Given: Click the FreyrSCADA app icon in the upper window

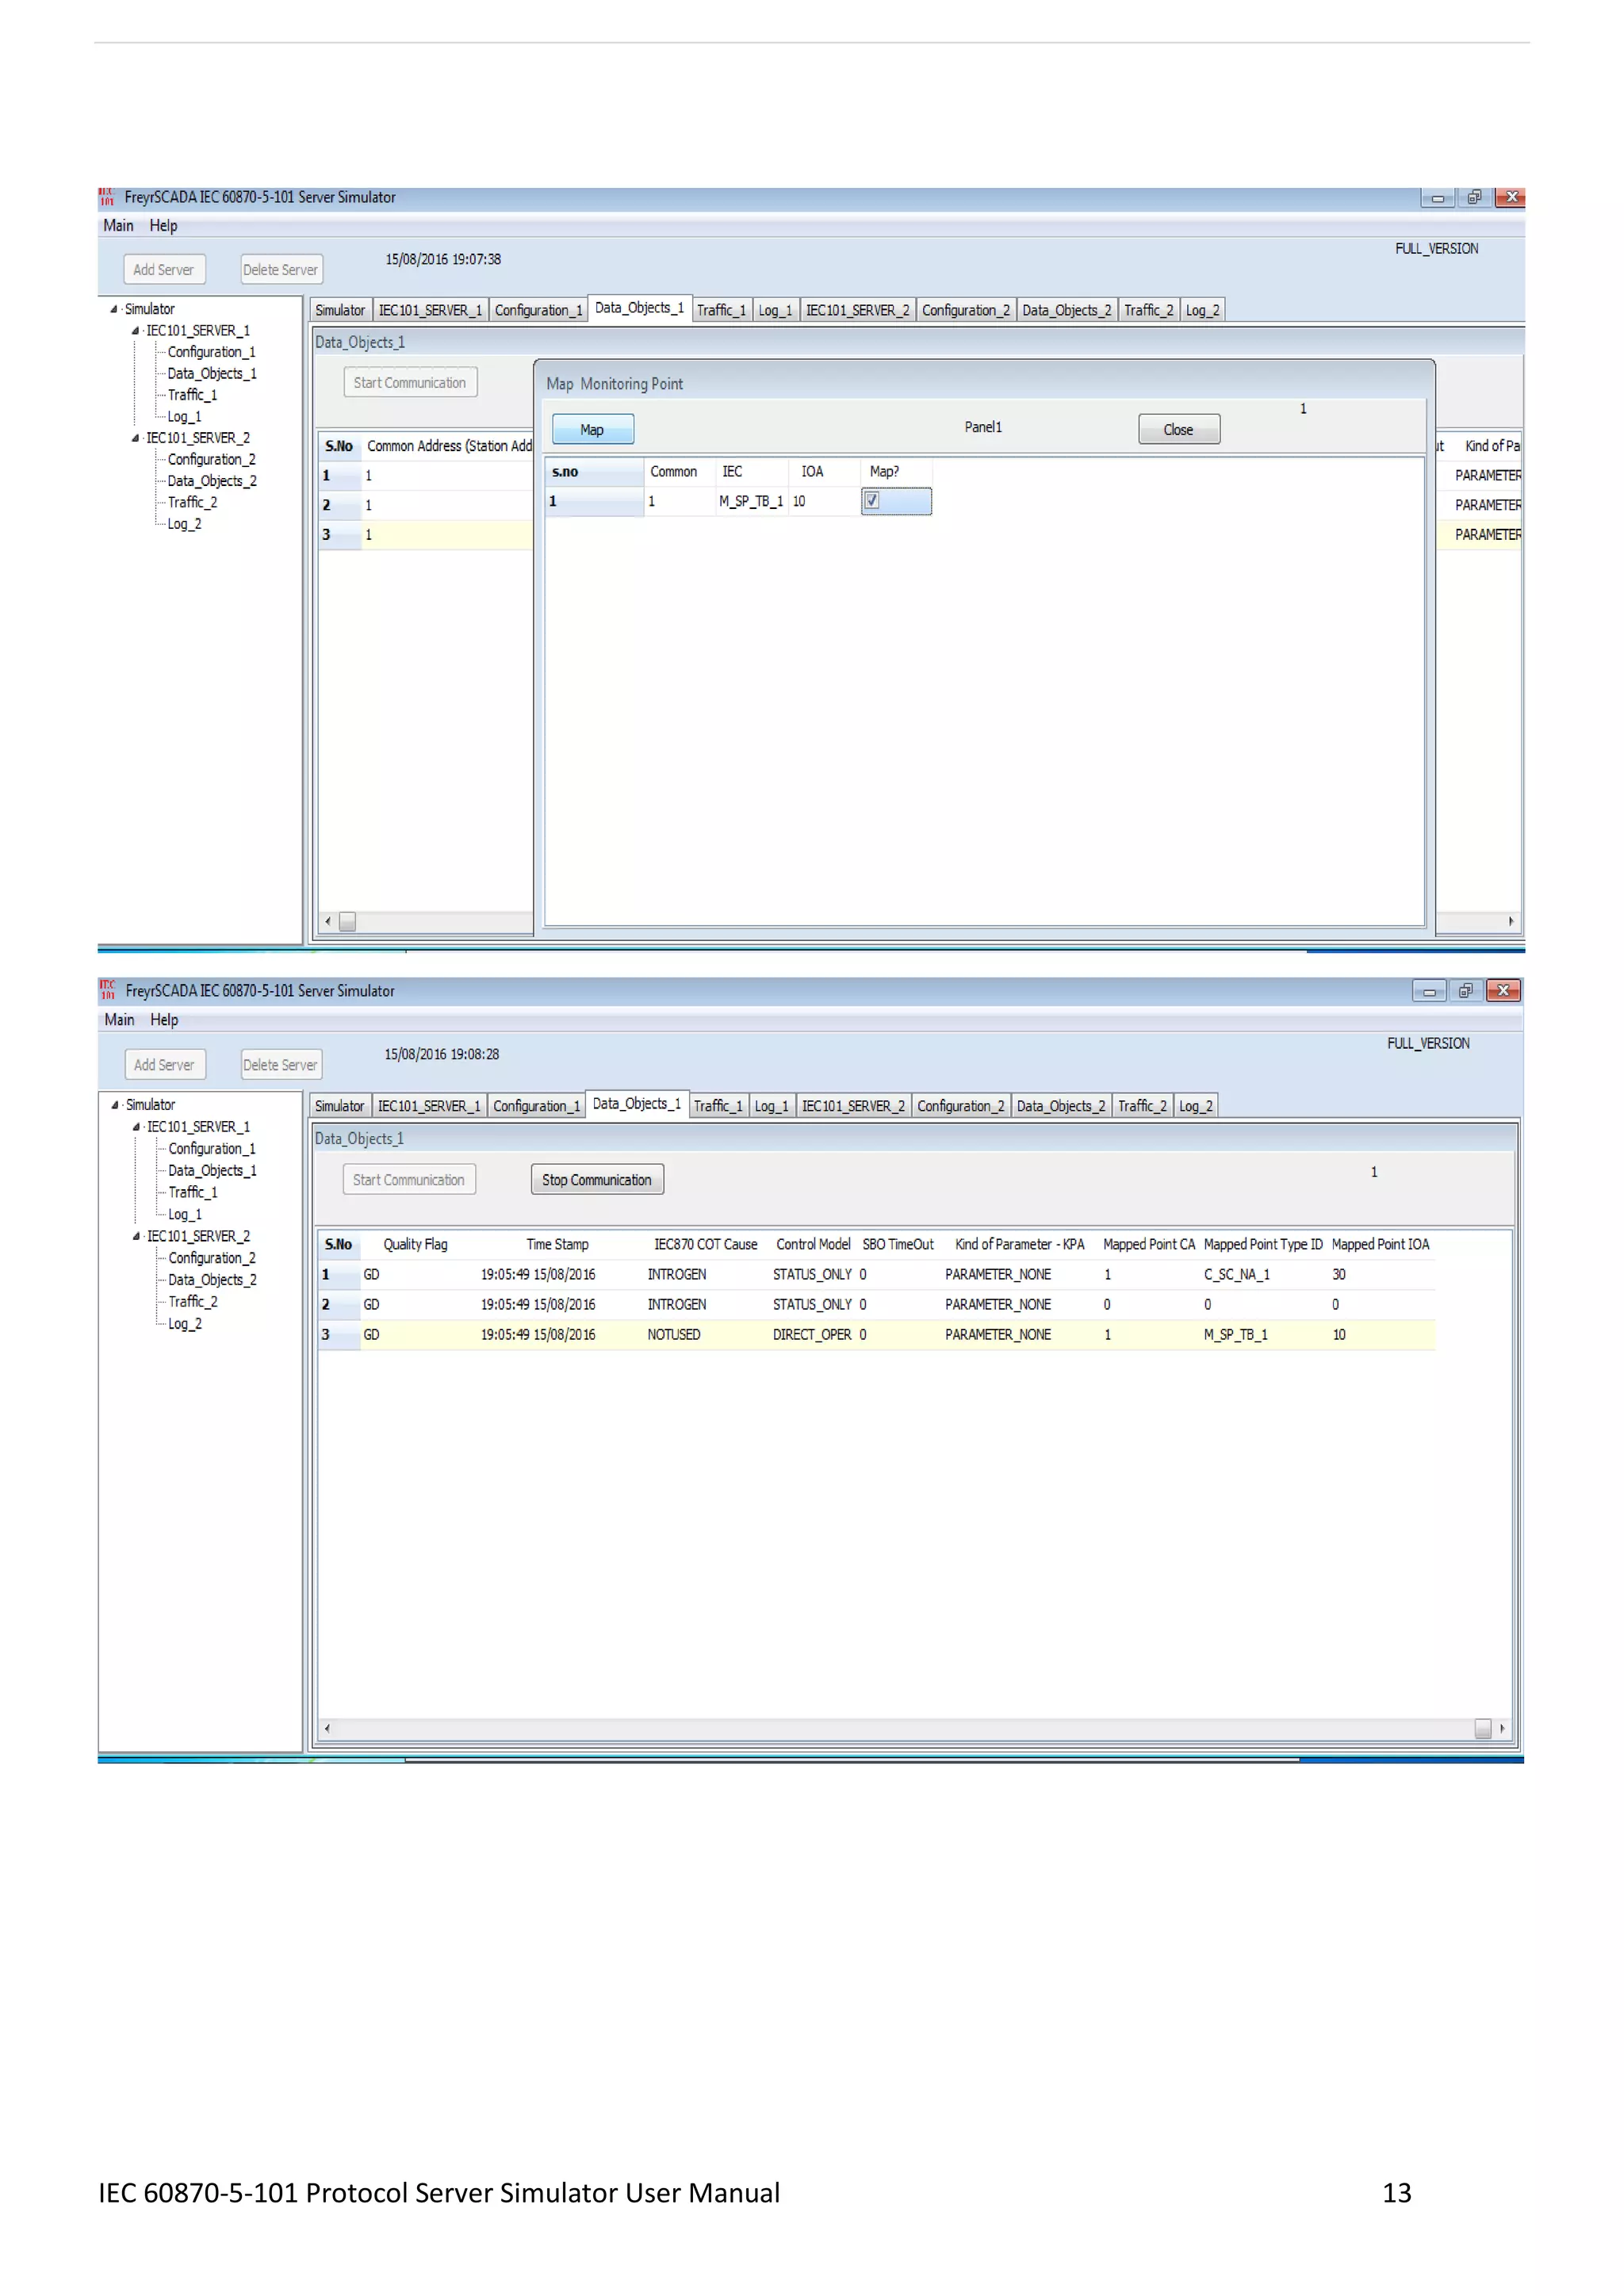Looking at the screenshot, I should pos(107,197).
